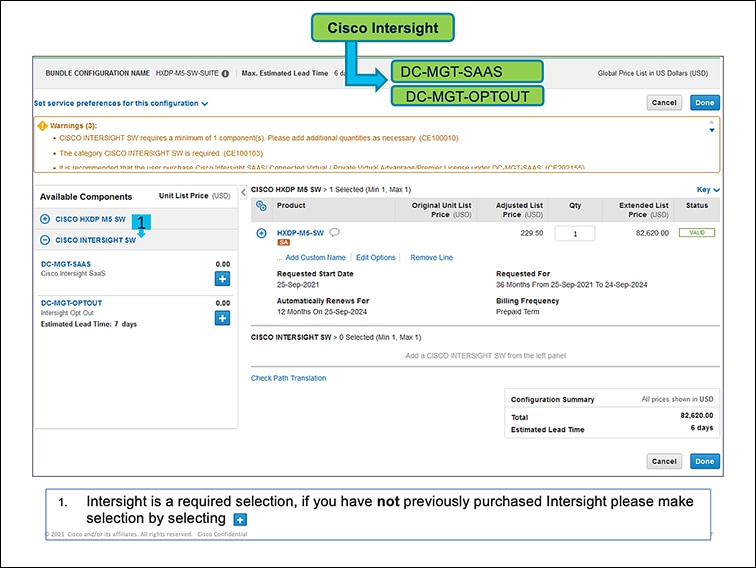Click the plus button for DC-MGT-SAAS

pyautogui.click(x=222, y=278)
